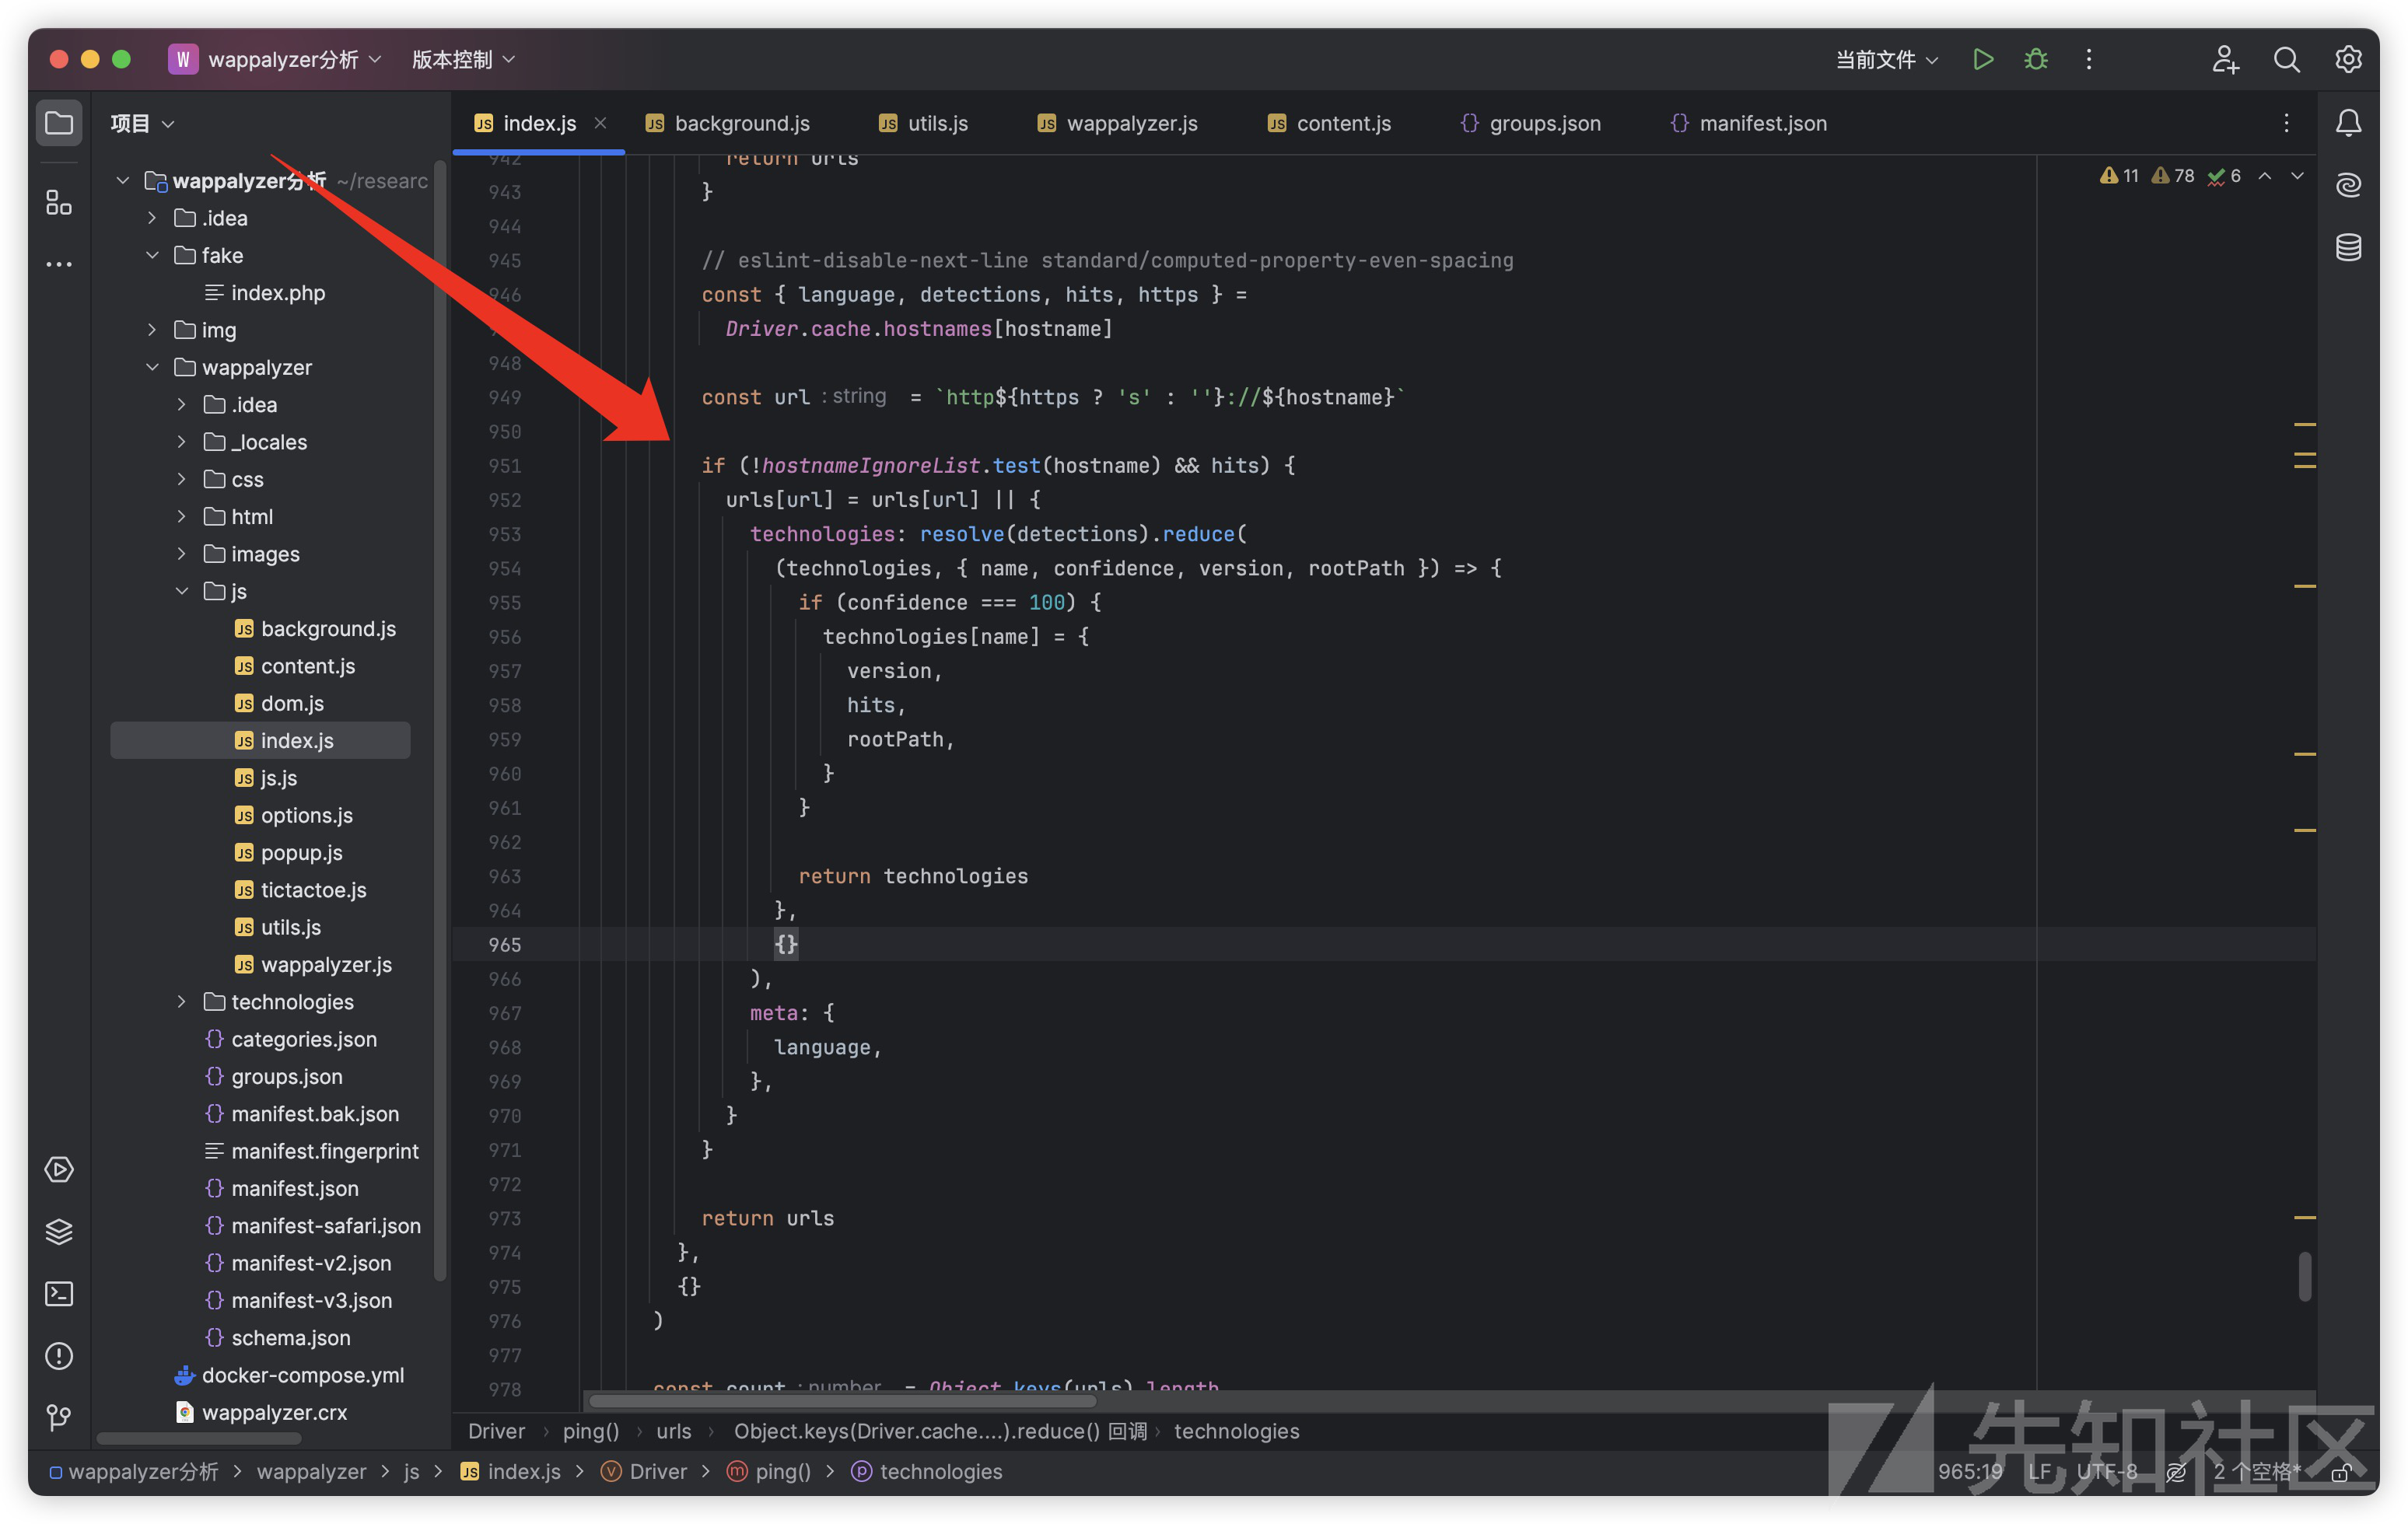Expand the img folder in project tree
Viewport: 2408px width, 1524px height.
(152, 330)
